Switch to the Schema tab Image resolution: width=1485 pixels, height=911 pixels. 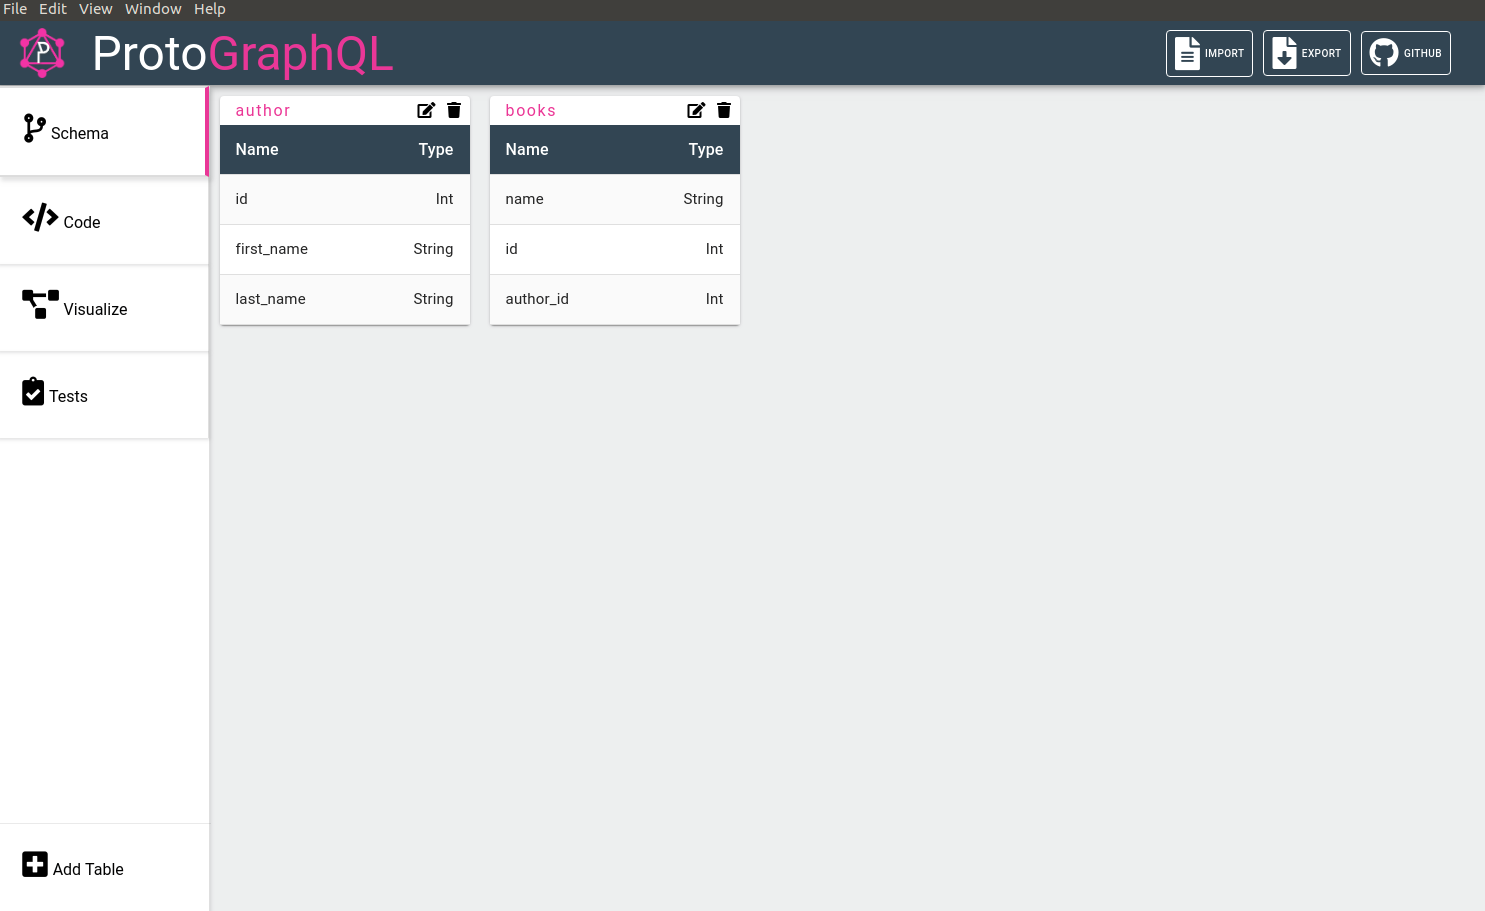tap(104, 132)
